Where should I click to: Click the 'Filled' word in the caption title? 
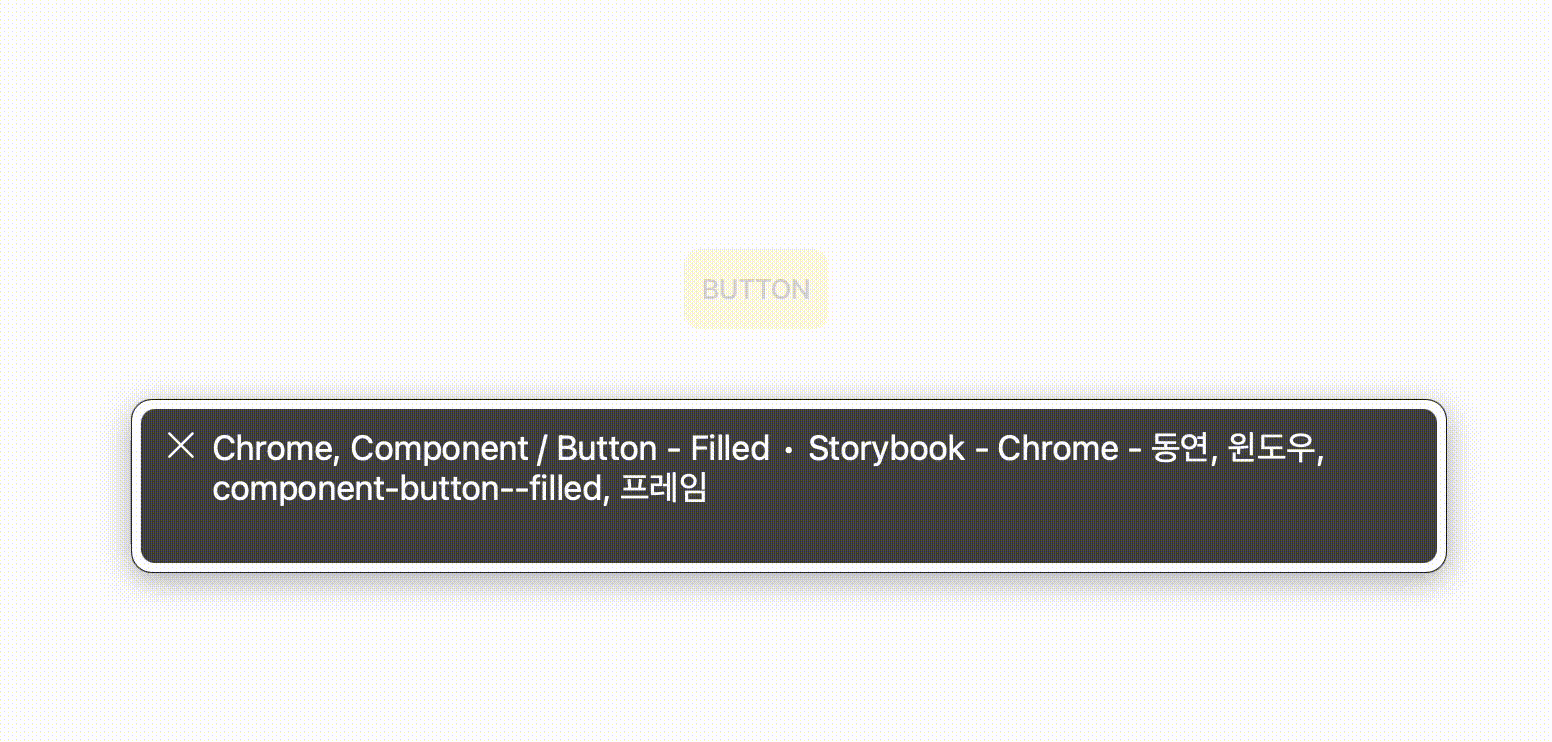(x=730, y=449)
